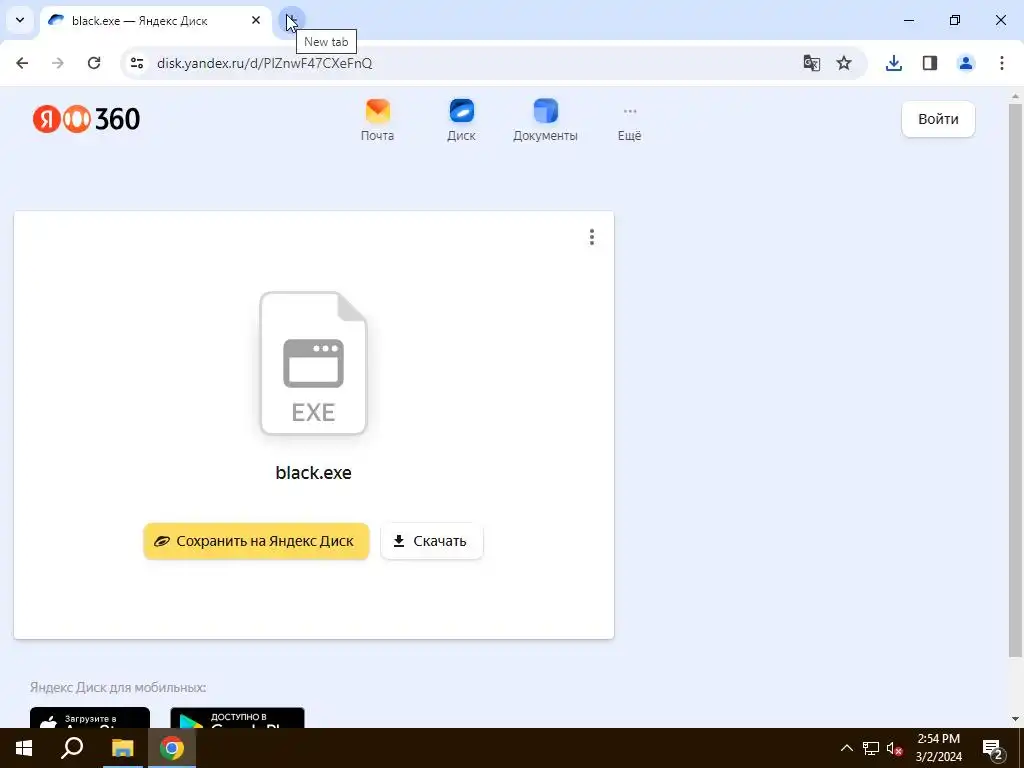Go to Yandex 360 logo home

point(86,119)
